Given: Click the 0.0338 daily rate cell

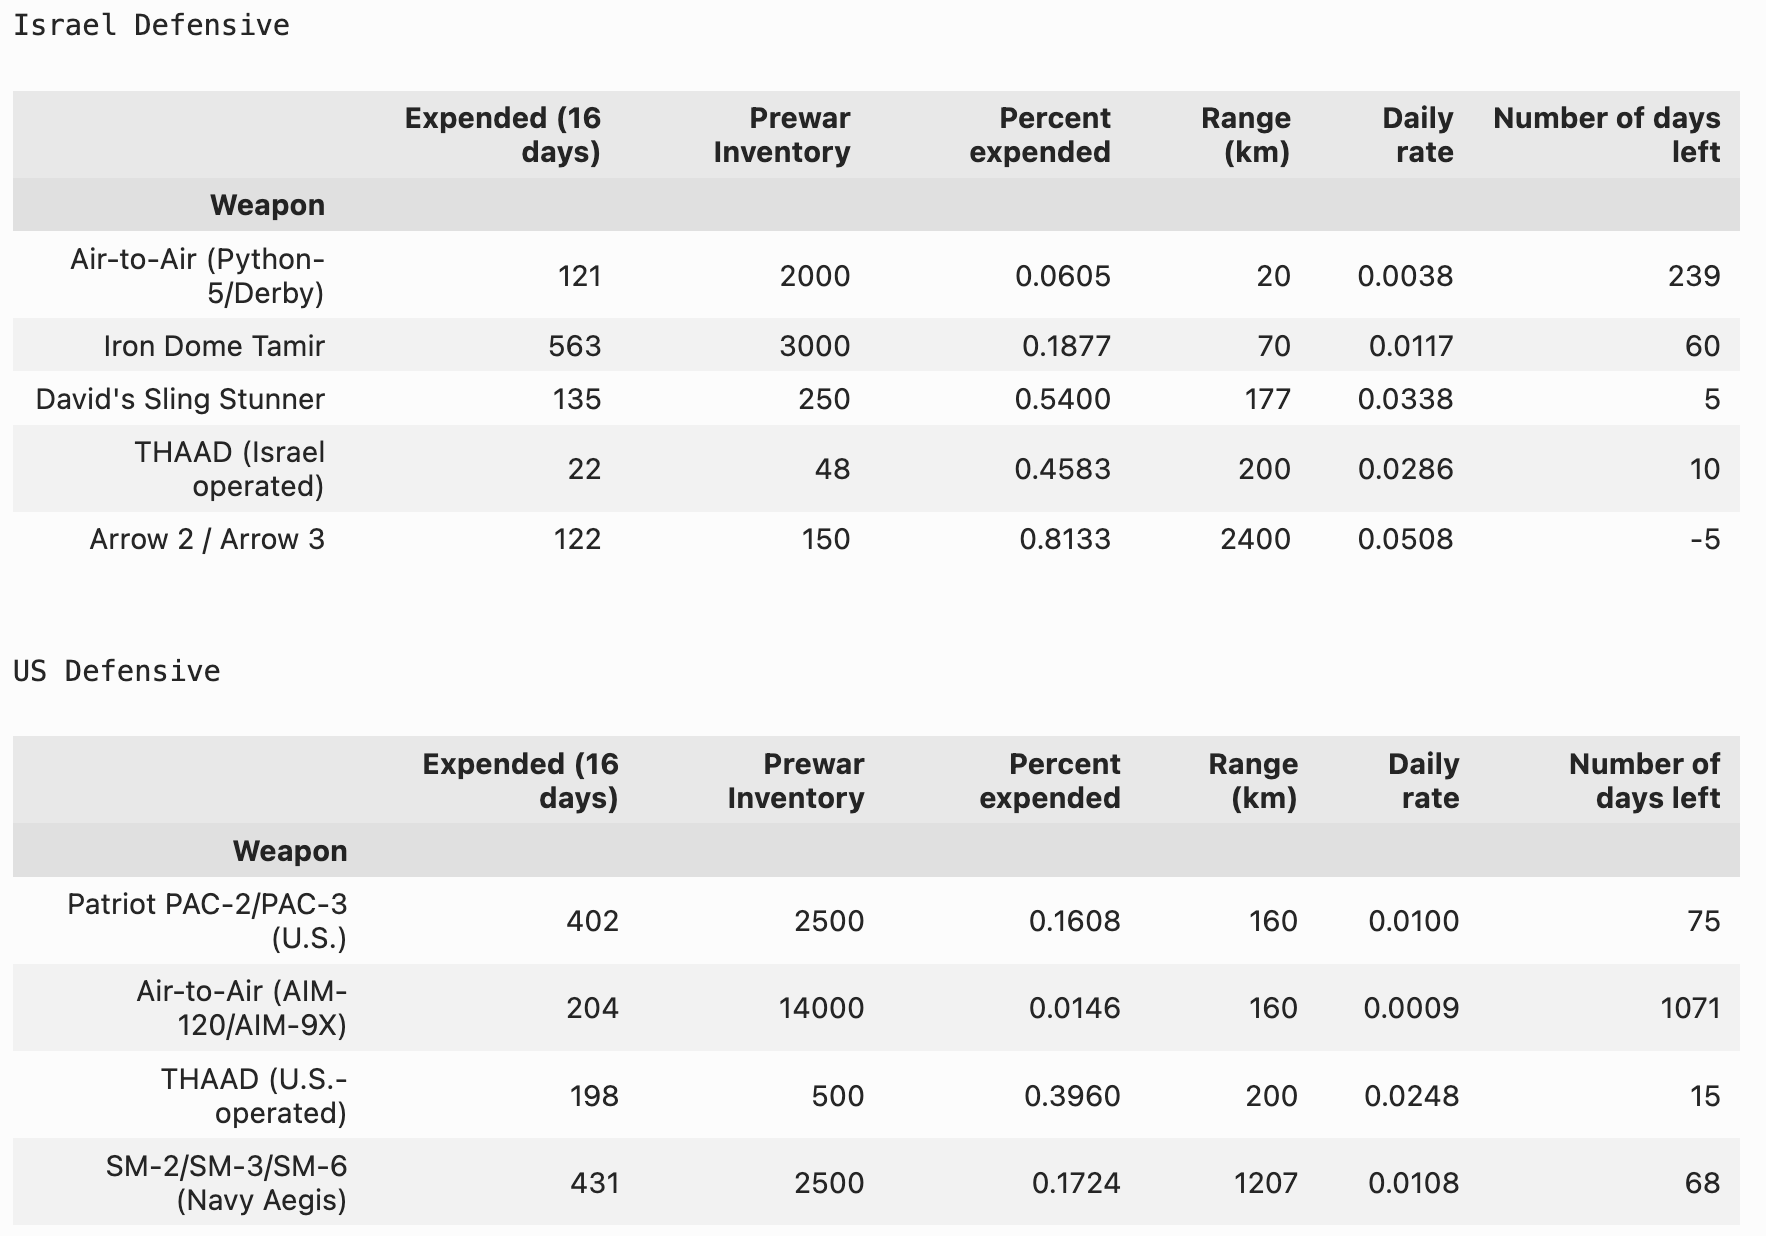Looking at the screenshot, I should click(x=1405, y=399).
